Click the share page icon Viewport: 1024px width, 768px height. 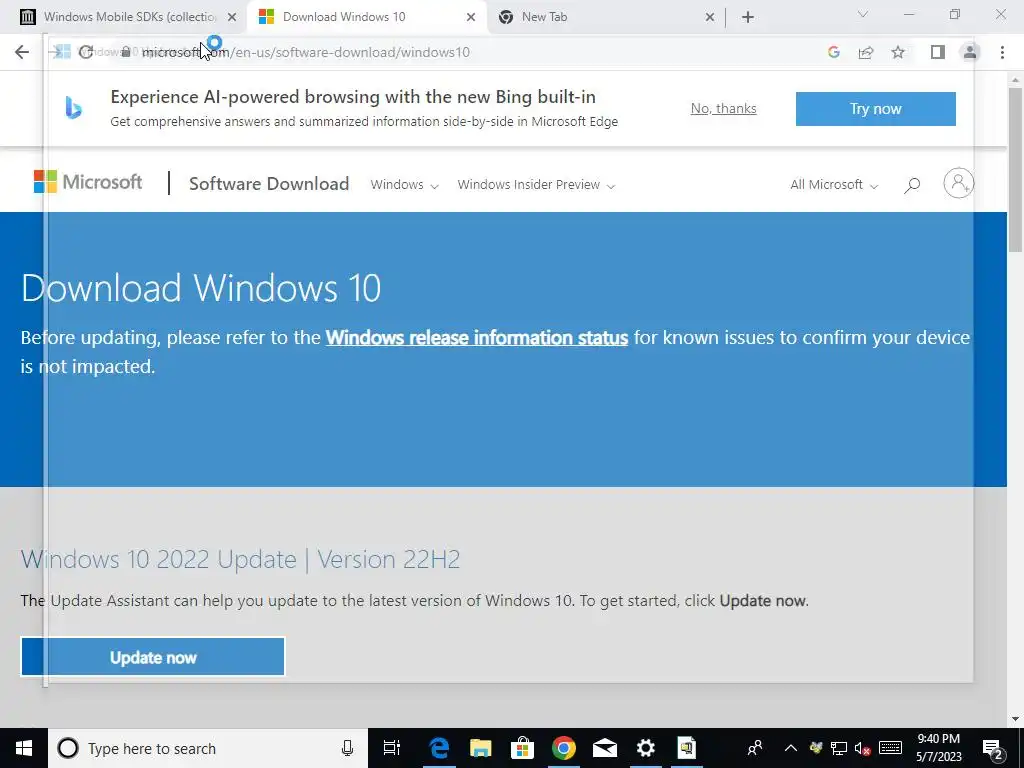coord(866,52)
